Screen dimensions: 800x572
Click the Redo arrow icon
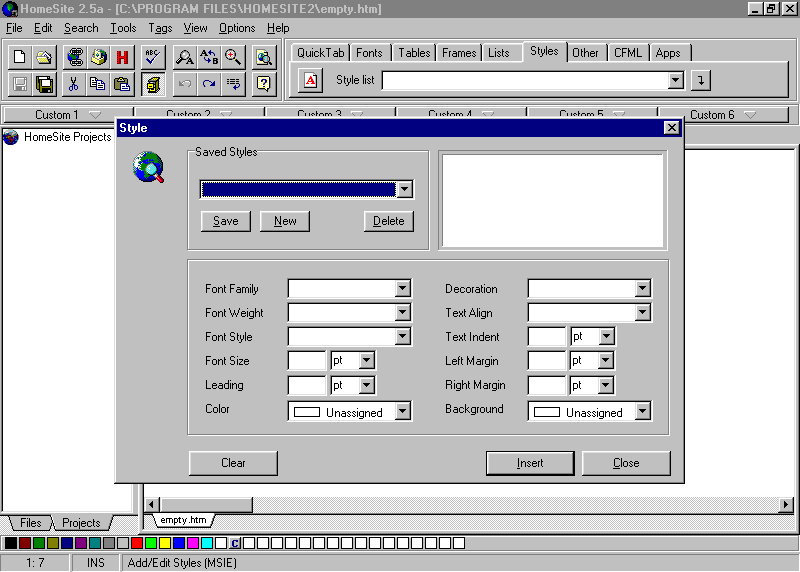tap(209, 84)
